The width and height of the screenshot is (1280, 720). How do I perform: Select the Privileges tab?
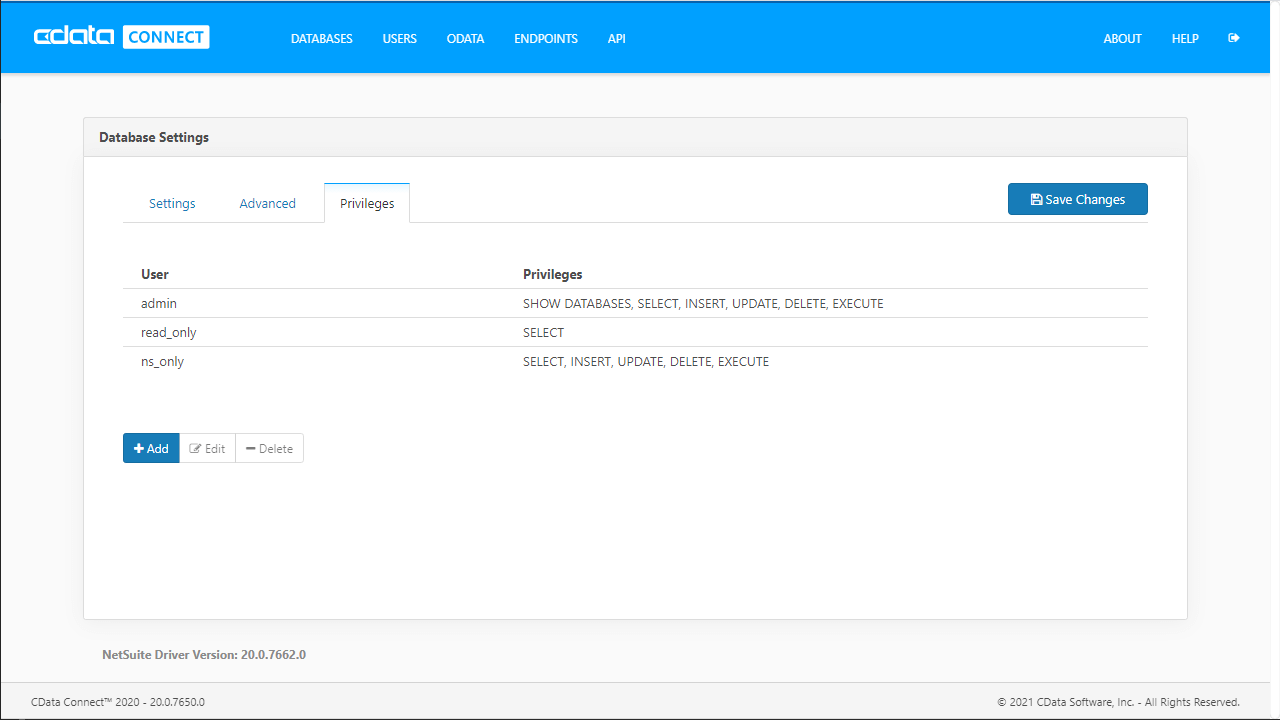[x=367, y=203]
